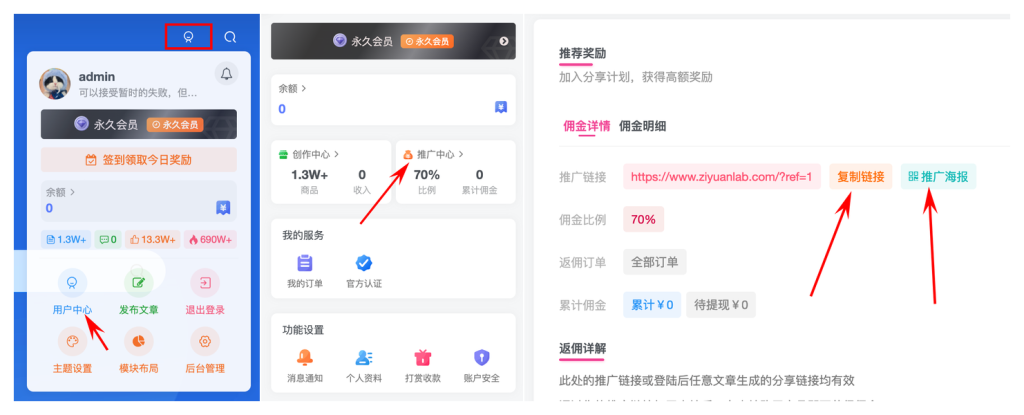
Task: Open 推广中心 promotion center
Action: (434, 155)
